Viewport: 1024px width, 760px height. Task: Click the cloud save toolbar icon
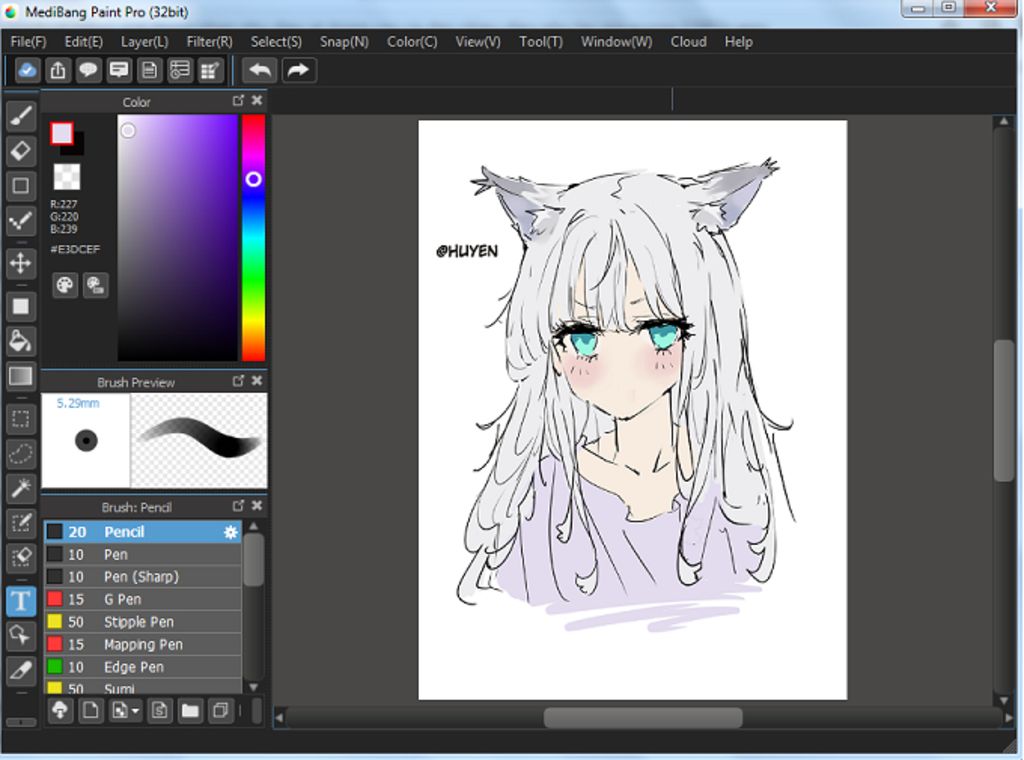pyautogui.click(x=27, y=71)
